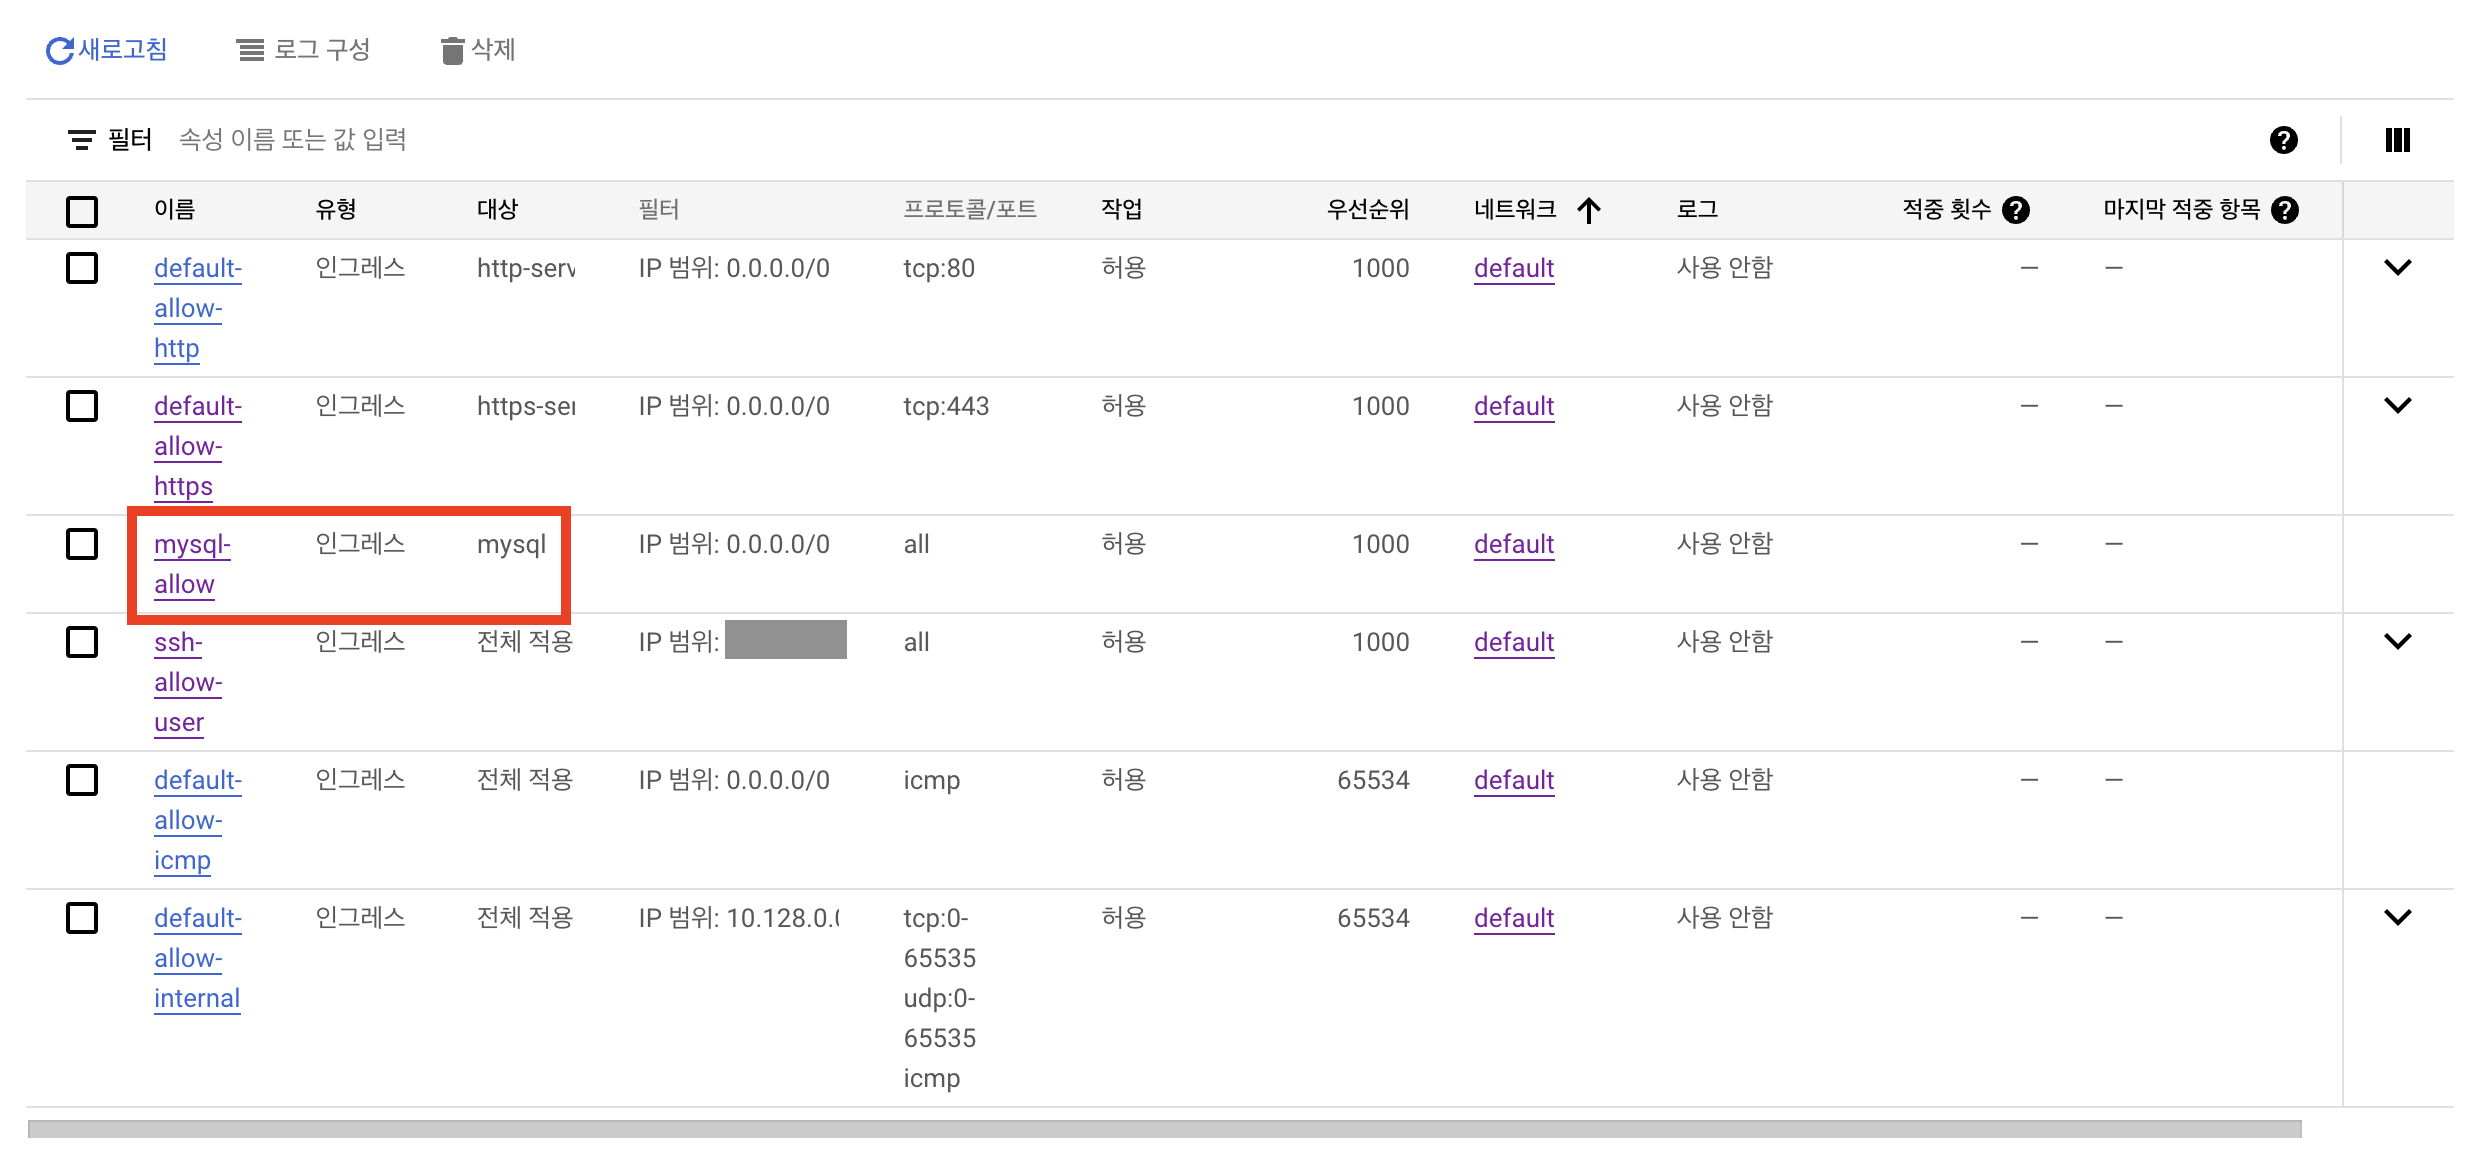
Task: Click the 로그 구성 list icon
Action: (250, 50)
